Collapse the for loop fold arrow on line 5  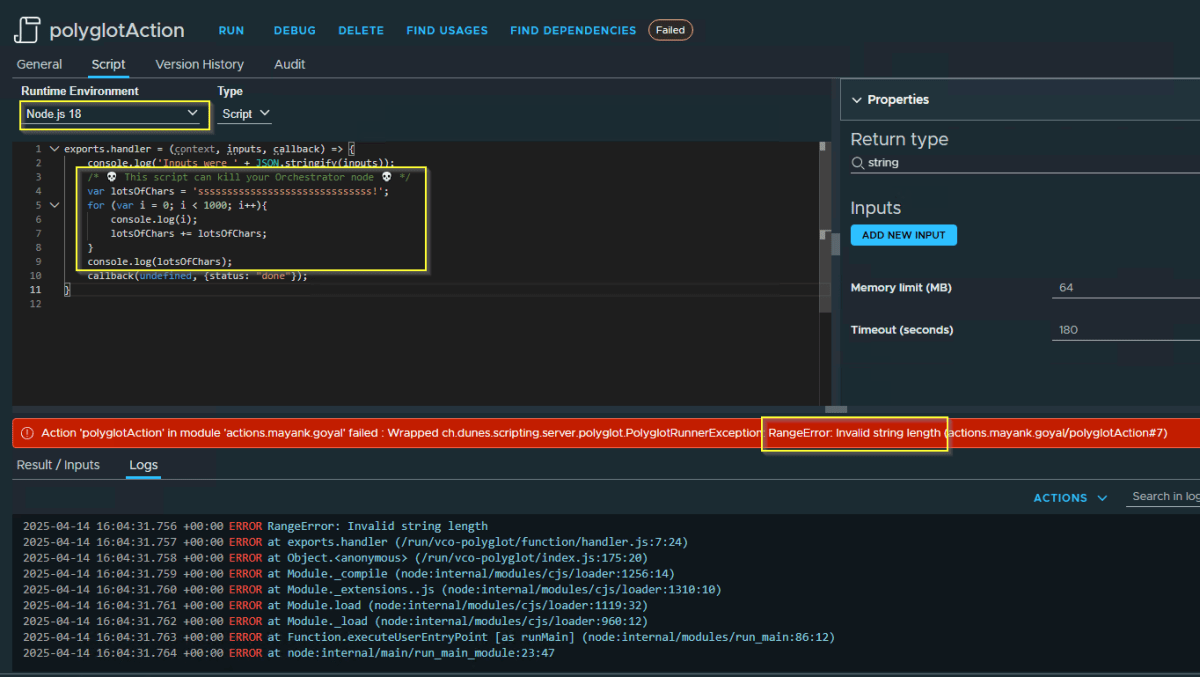(54, 205)
